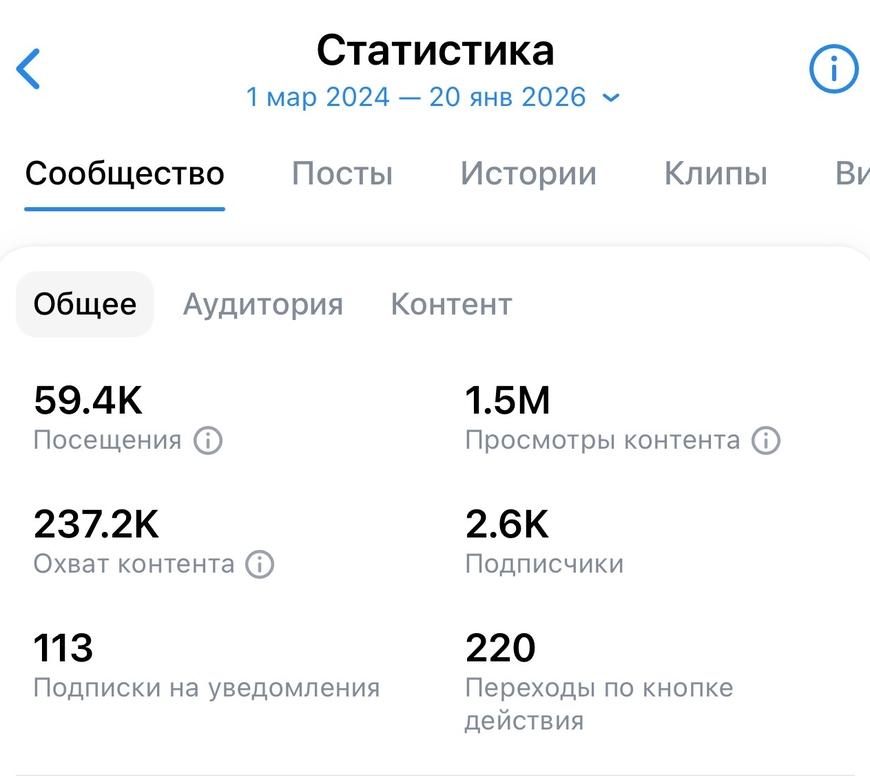Switch to the Контент segment
The image size is (870, 777).
point(451,304)
